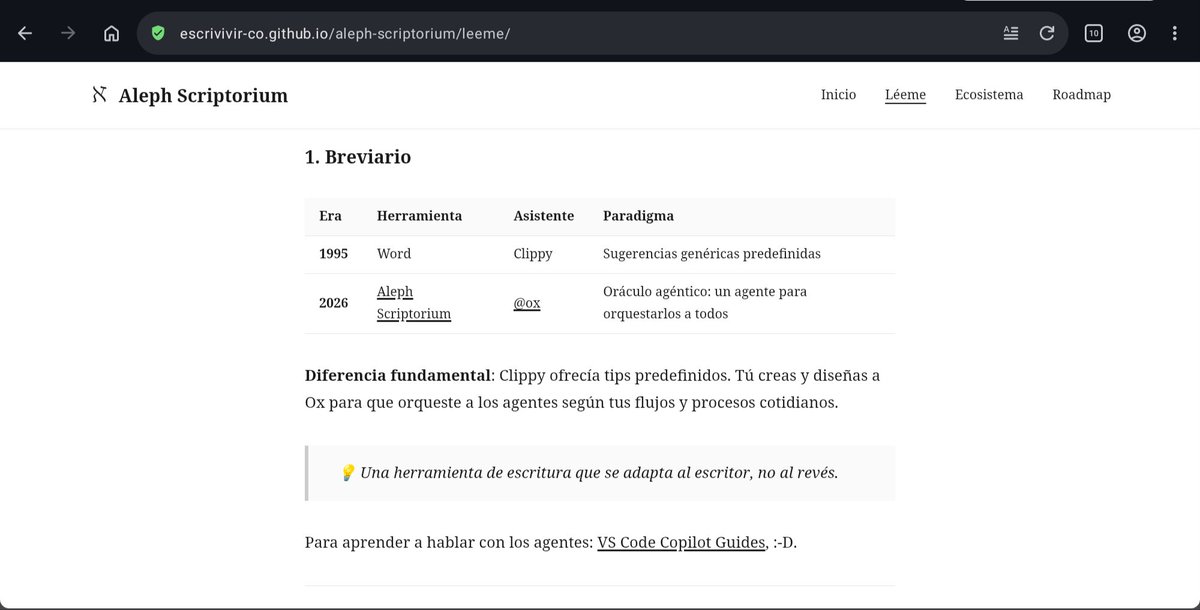The height and width of the screenshot is (610, 1200).
Task: Click the Aleph symbol site logo
Action: click(98, 95)
